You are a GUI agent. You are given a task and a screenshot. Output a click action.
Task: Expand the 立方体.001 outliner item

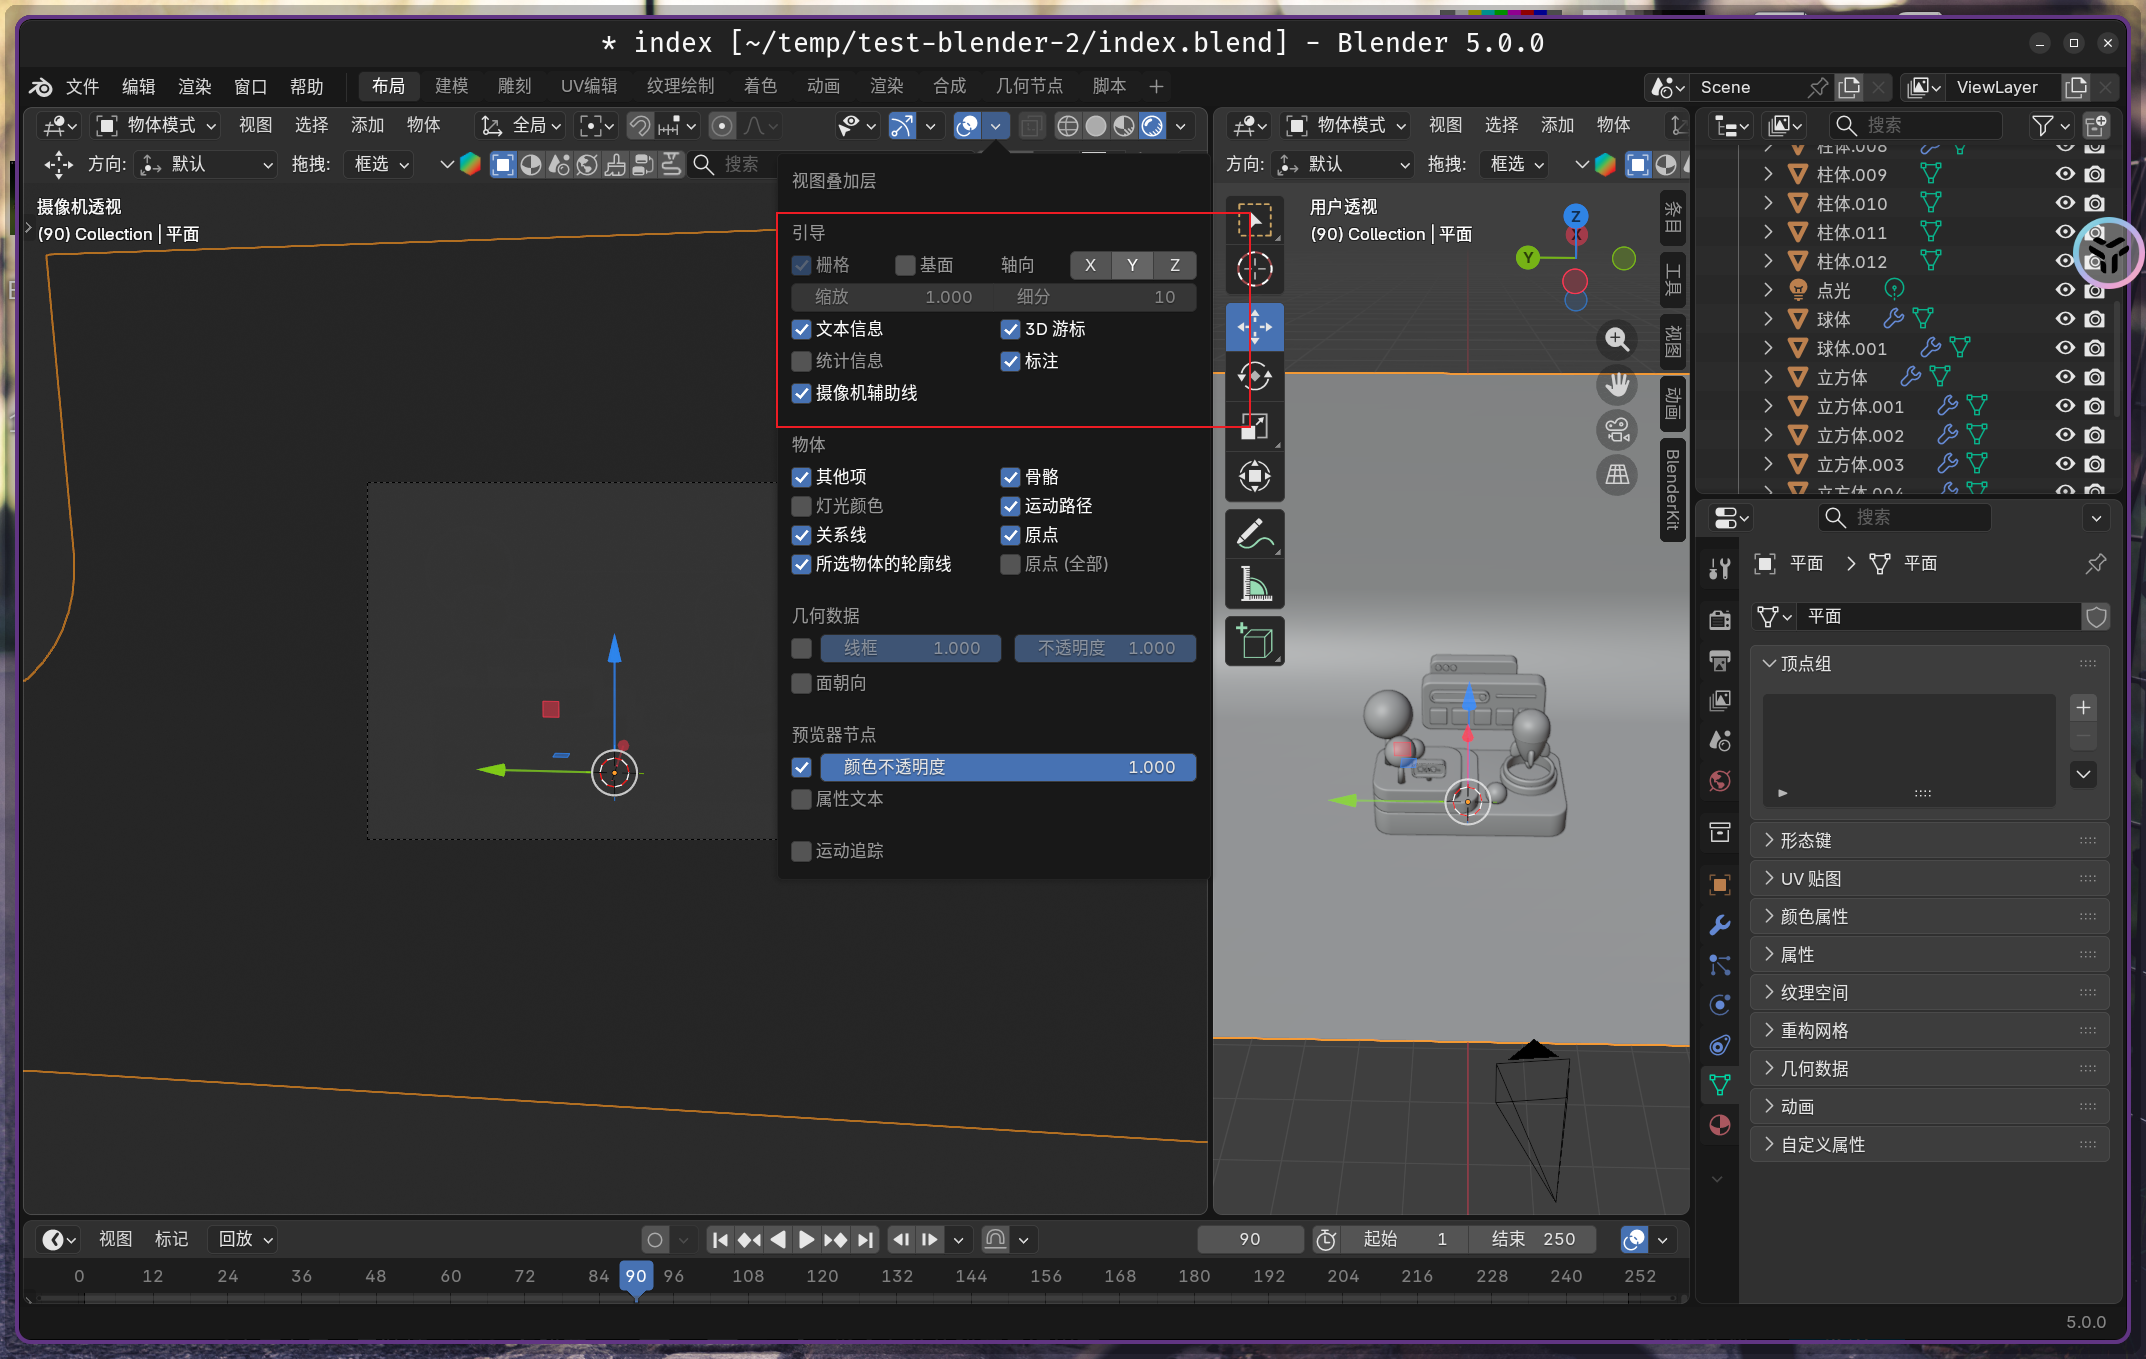coord(1768,406)
